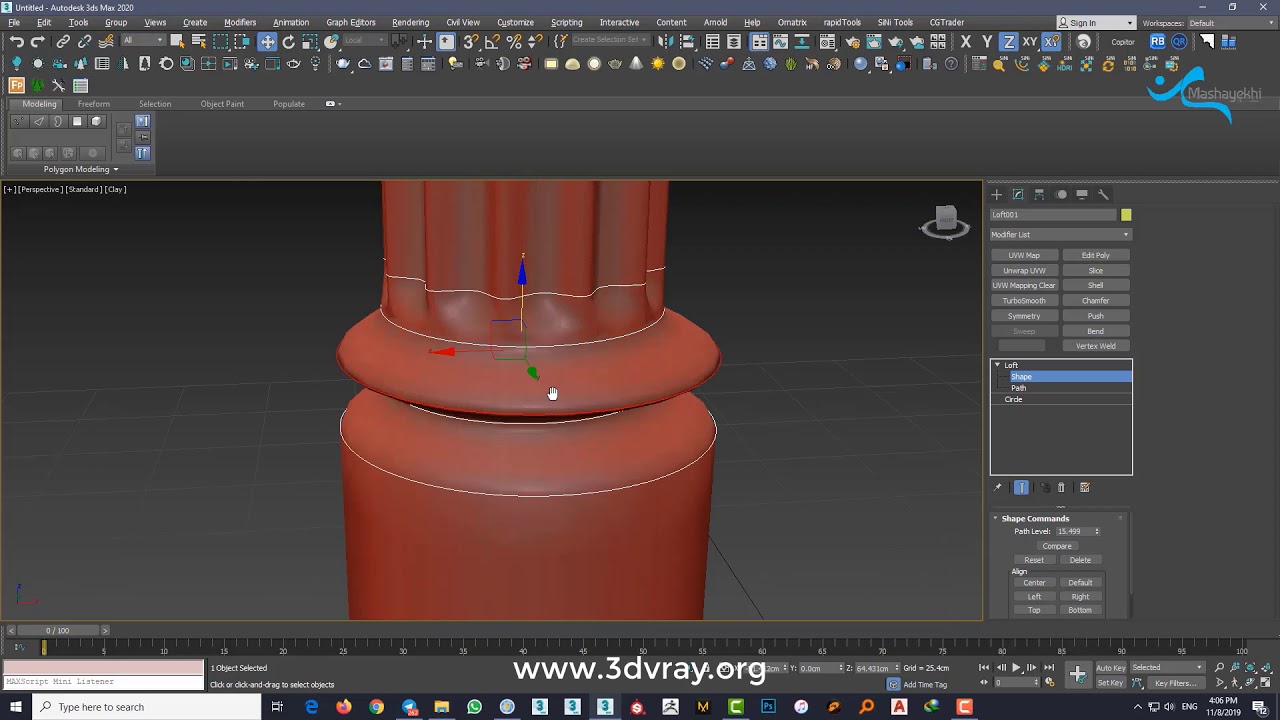Click the Compare button
The width and height of the screenshot is (1280, 720).
[1056, 546]
